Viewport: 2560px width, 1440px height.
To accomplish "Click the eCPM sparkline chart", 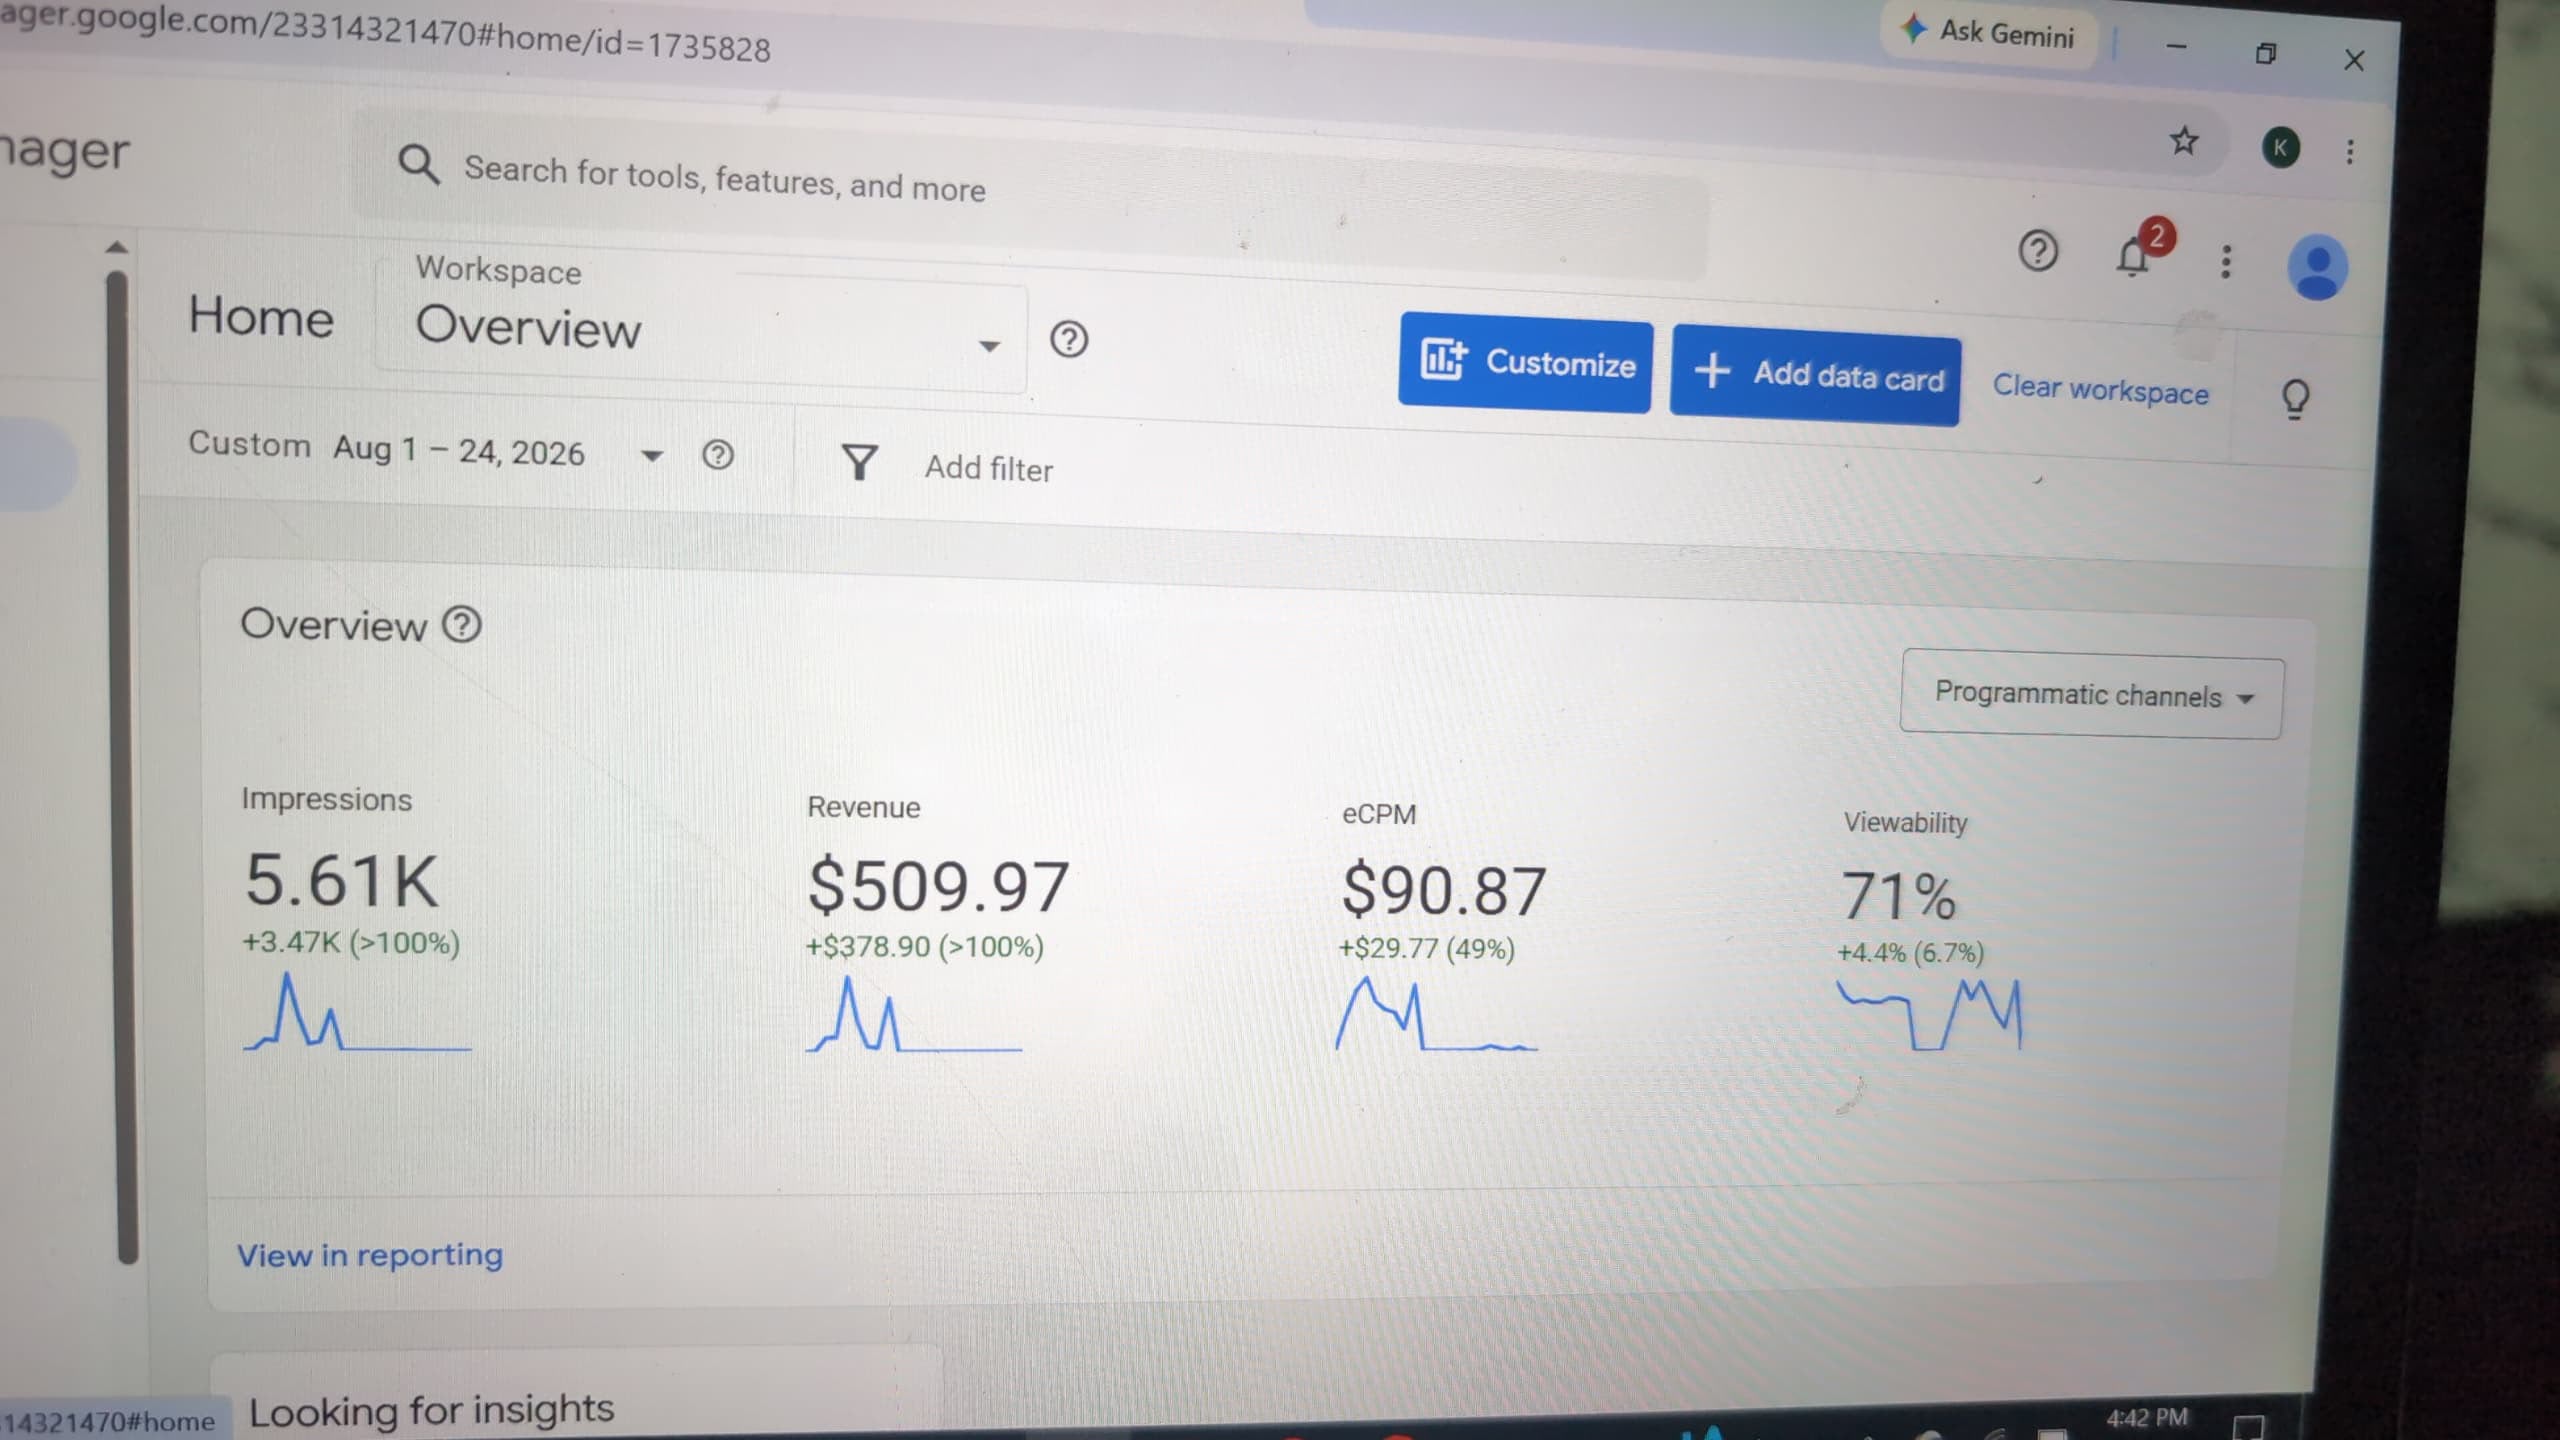I will (1436, 1015).
